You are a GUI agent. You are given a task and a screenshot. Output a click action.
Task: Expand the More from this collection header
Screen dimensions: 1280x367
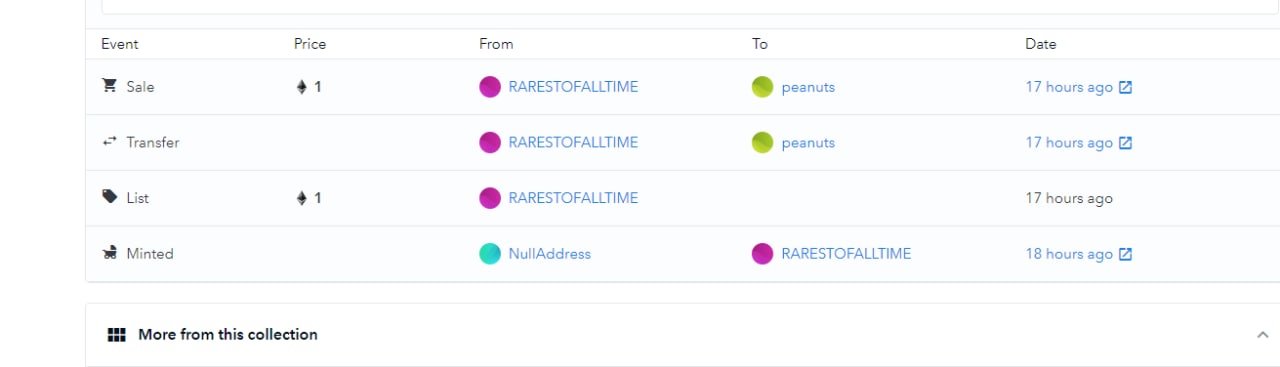682,335
